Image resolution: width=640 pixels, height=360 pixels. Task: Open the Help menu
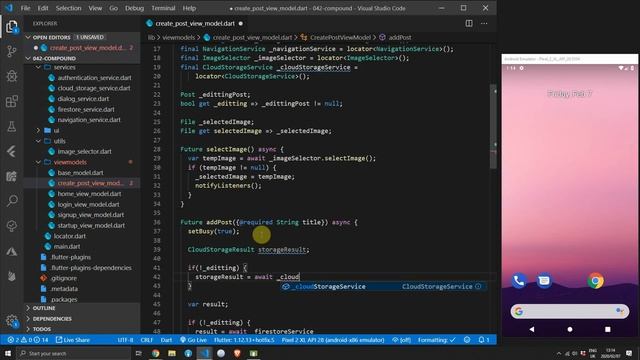coord(189,8)
